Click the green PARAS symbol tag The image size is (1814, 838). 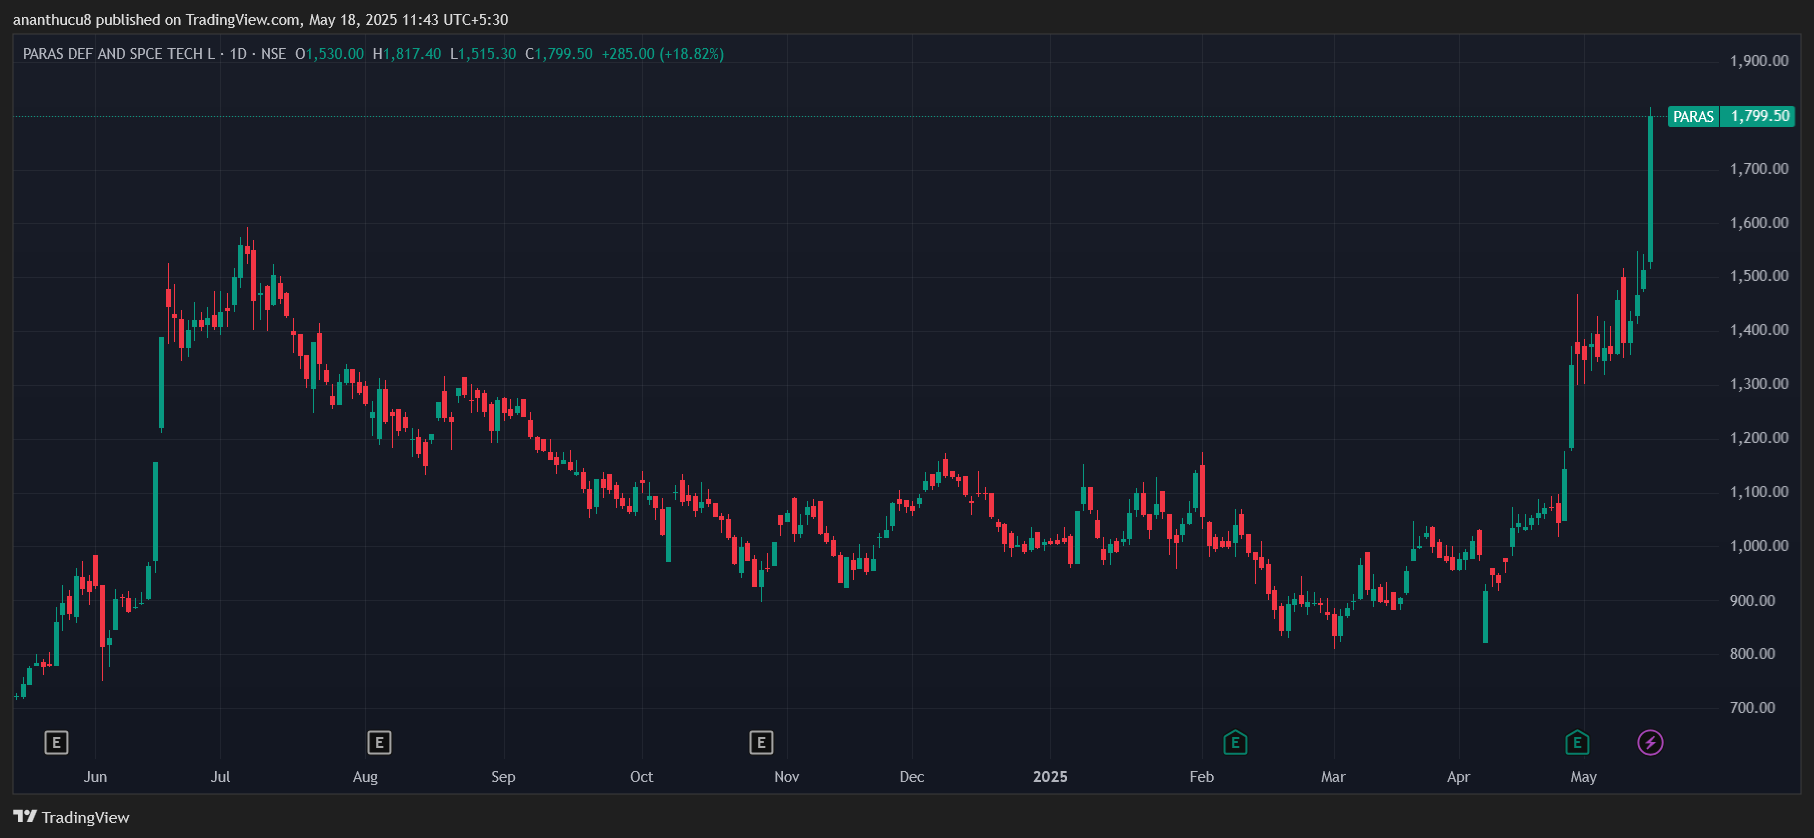(x=1693, y=117)
